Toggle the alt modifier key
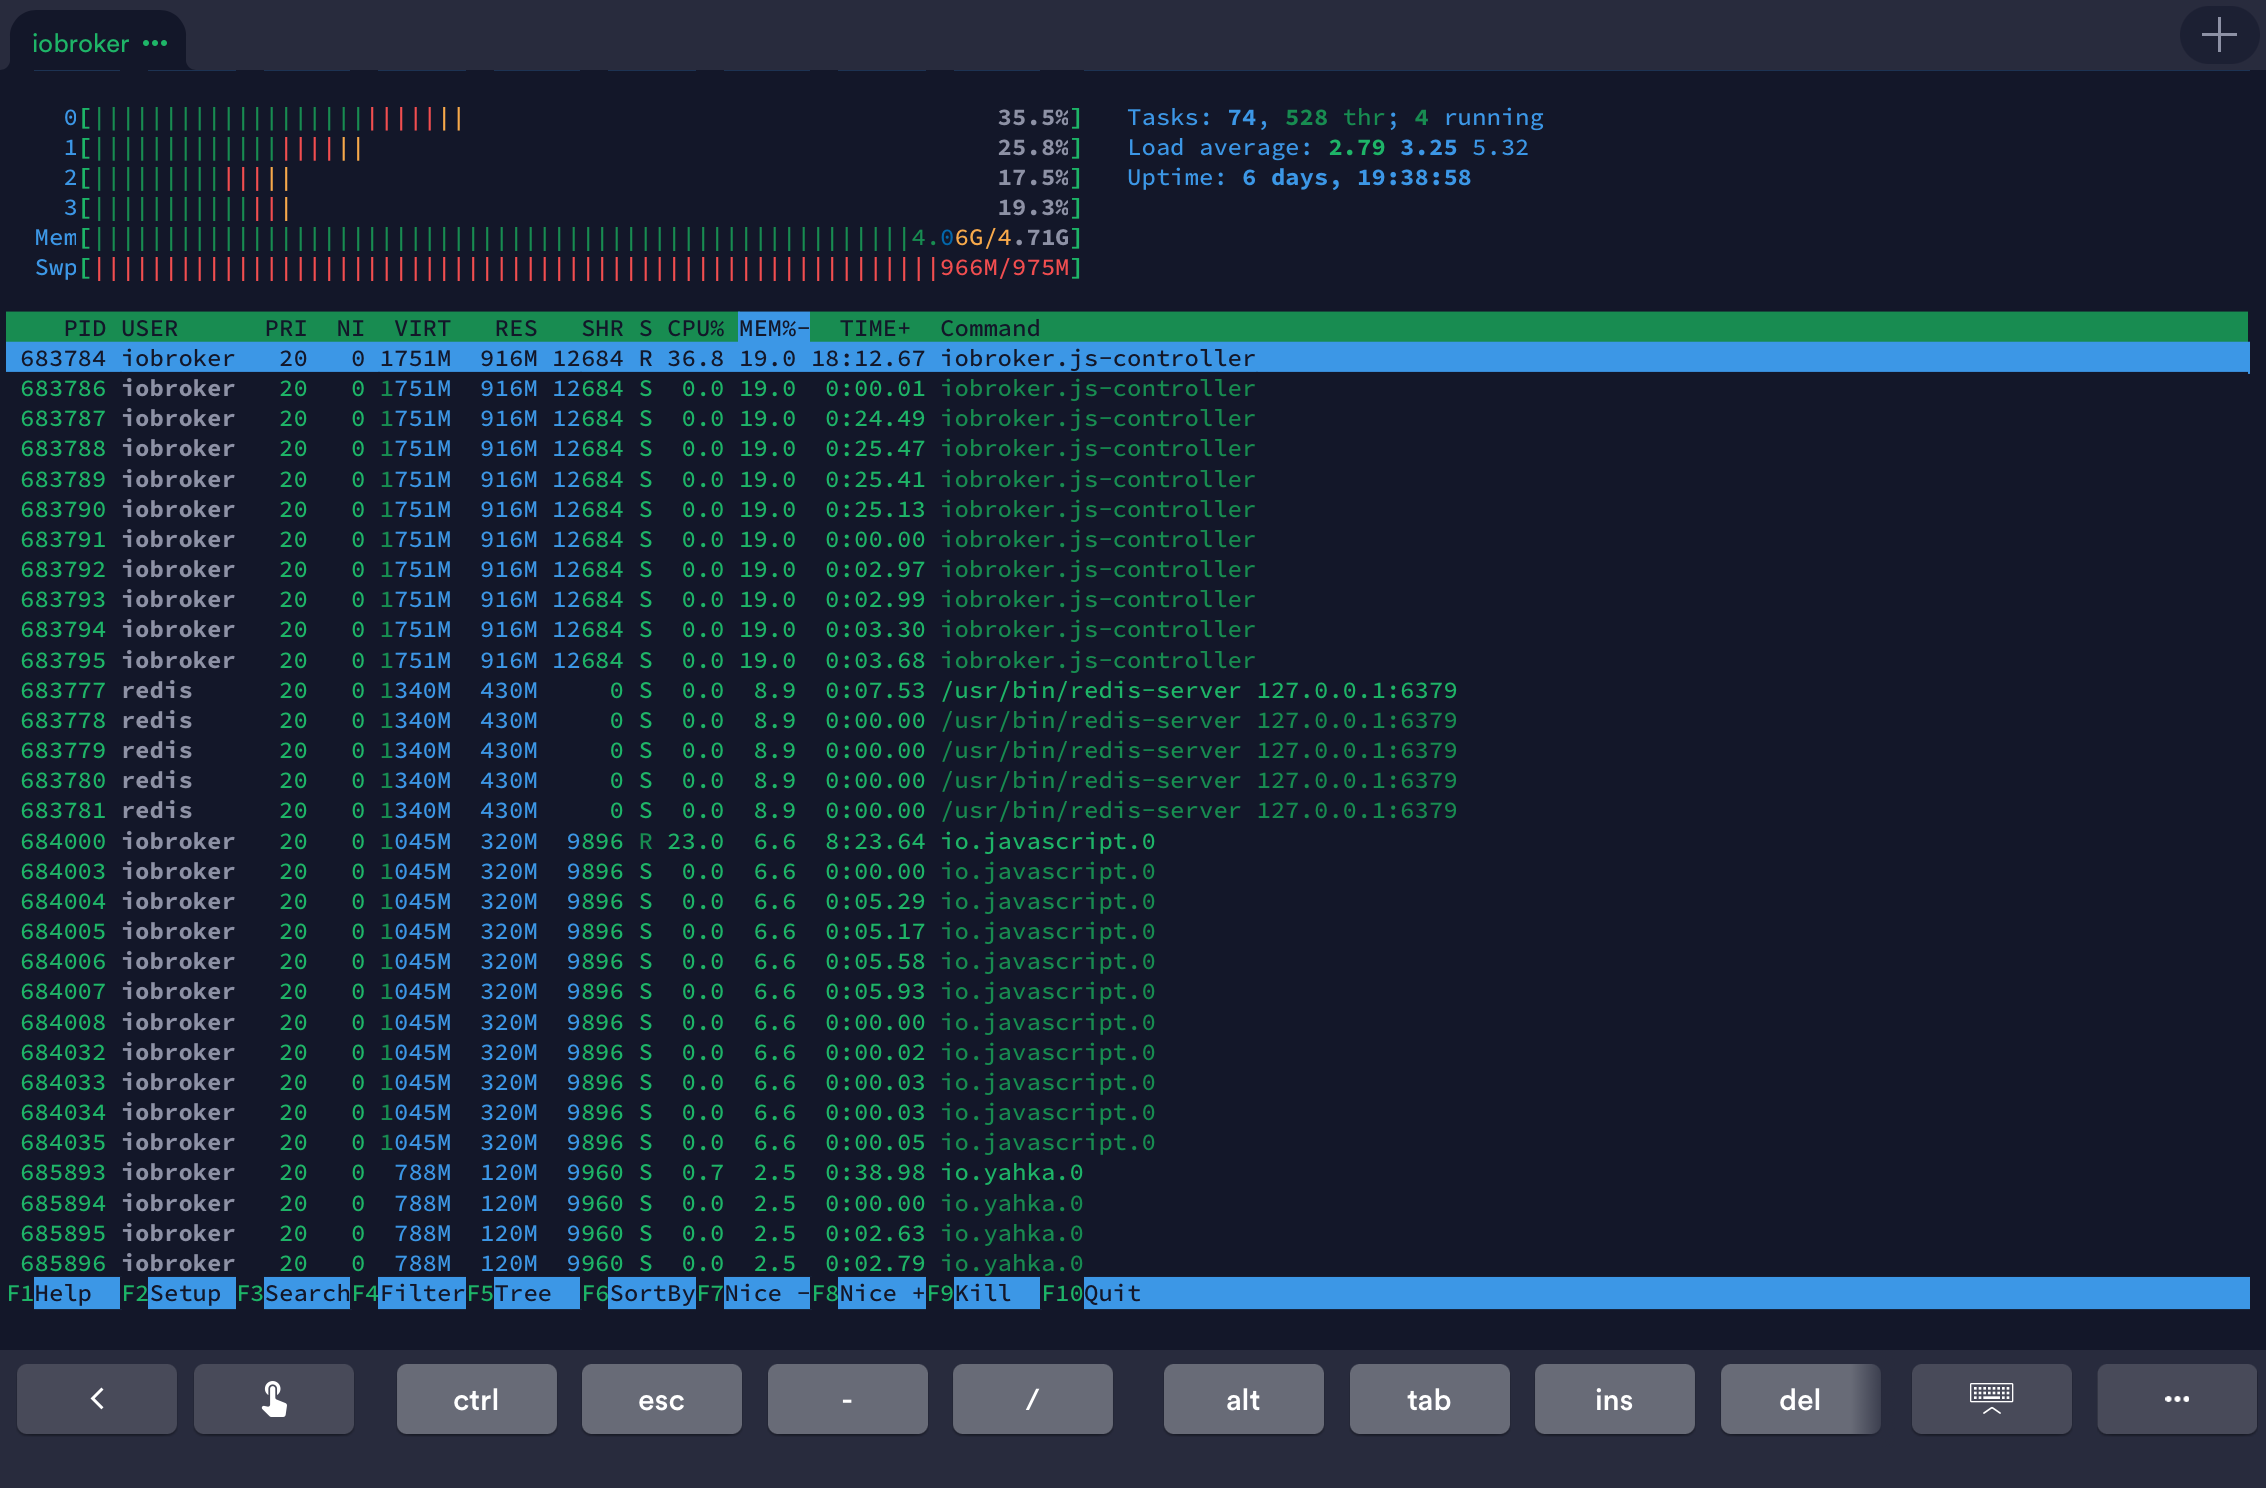Image resolution: width=2266 pixels, height=1488 pixels. pos(1243,1399)
